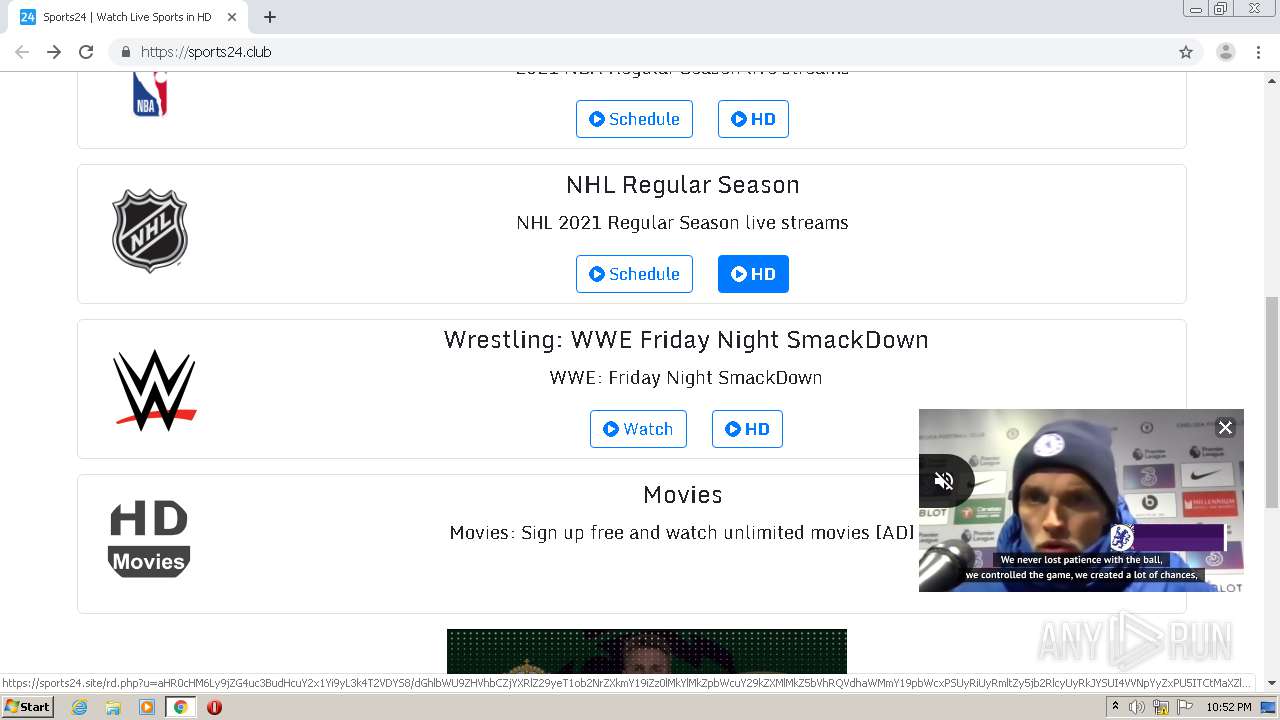Viewport: 1280px width, 720px height.
Task: Click Show desktop button
Action: click(1268, 707)
